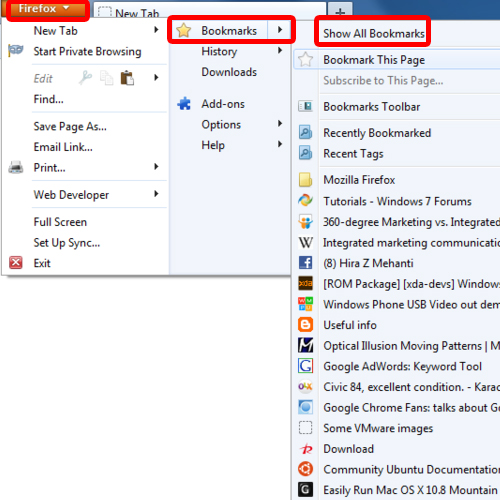Screen dimensions: 500x500
Task: Open the 360-degree Marketing bookmark
Action: [411, 222]
